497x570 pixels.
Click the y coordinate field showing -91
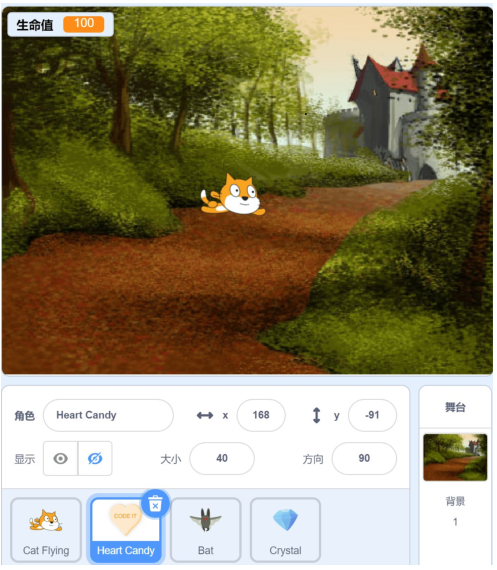(372, 415)
